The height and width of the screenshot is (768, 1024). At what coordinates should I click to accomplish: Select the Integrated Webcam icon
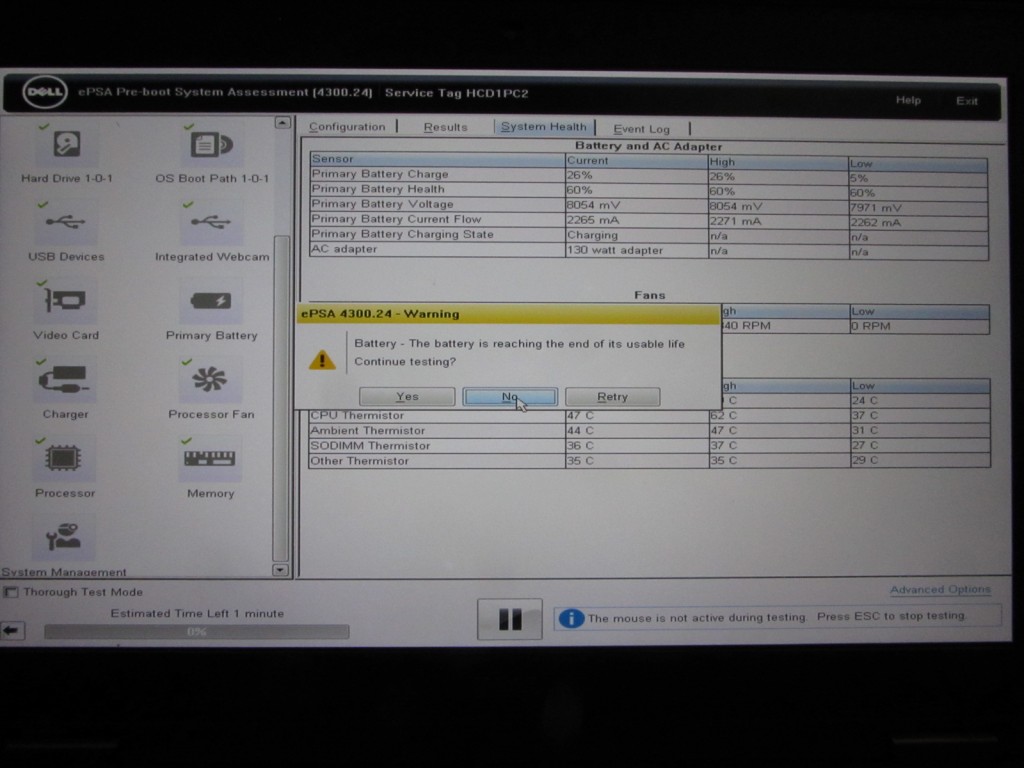coord(210,223)
